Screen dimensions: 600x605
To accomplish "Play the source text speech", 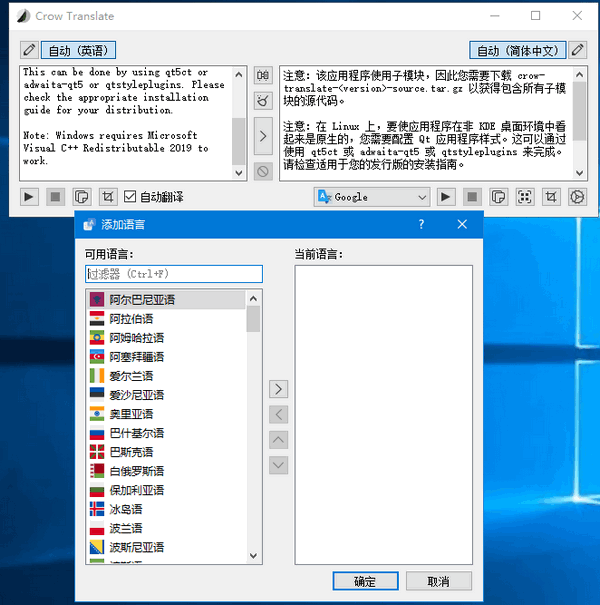I will tap(29, 197).
